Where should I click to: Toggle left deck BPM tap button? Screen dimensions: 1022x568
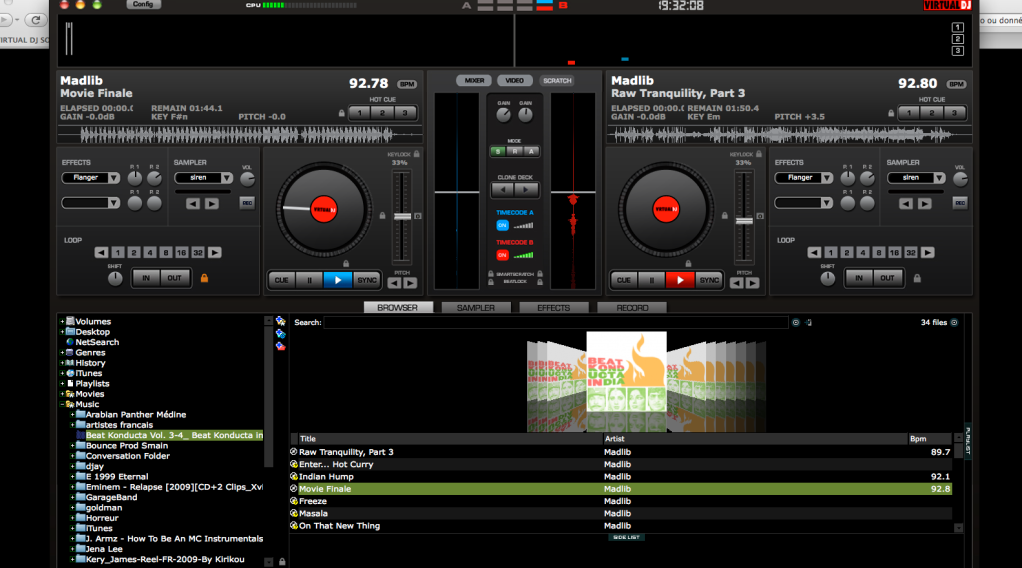tap(407, 84)
